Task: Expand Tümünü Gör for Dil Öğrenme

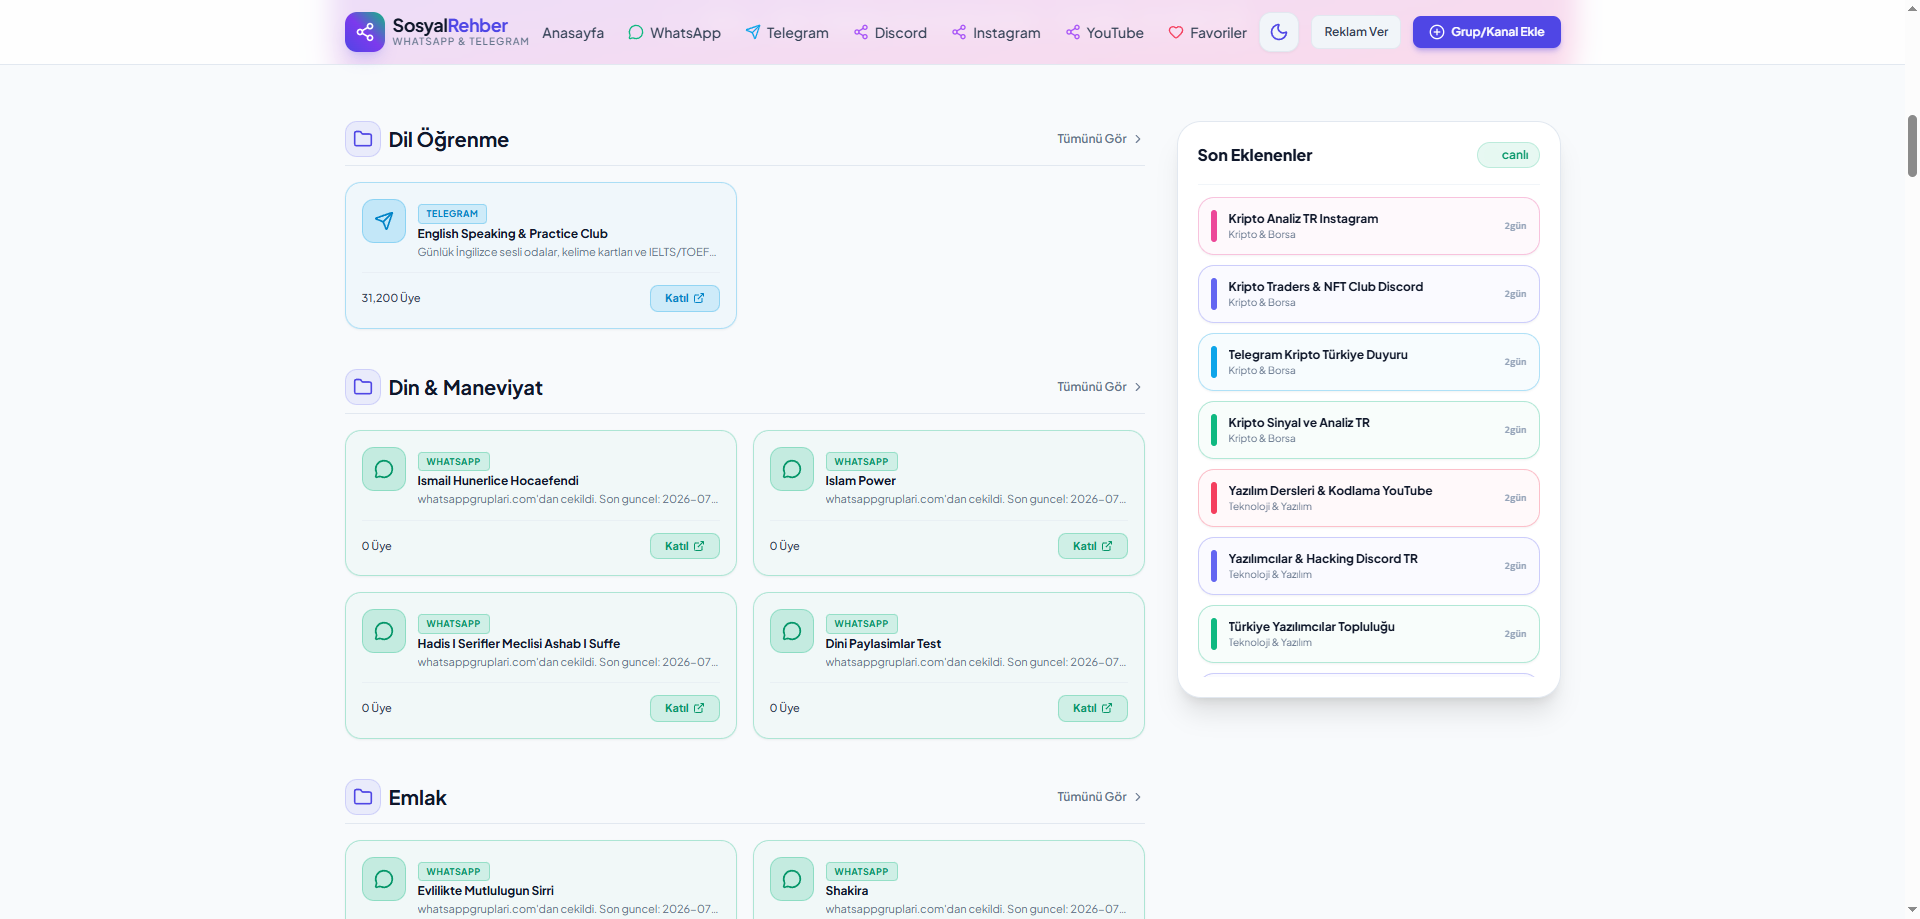Action: (x=1099, y=139)
